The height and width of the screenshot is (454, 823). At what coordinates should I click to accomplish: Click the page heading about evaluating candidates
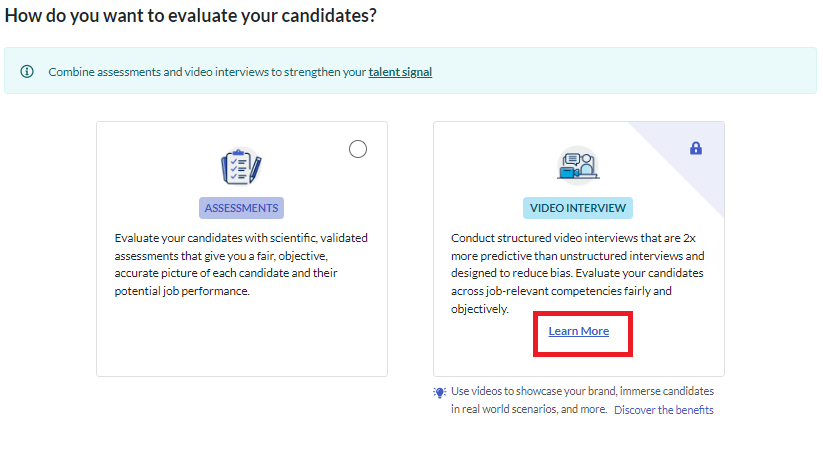click(191, 15)
